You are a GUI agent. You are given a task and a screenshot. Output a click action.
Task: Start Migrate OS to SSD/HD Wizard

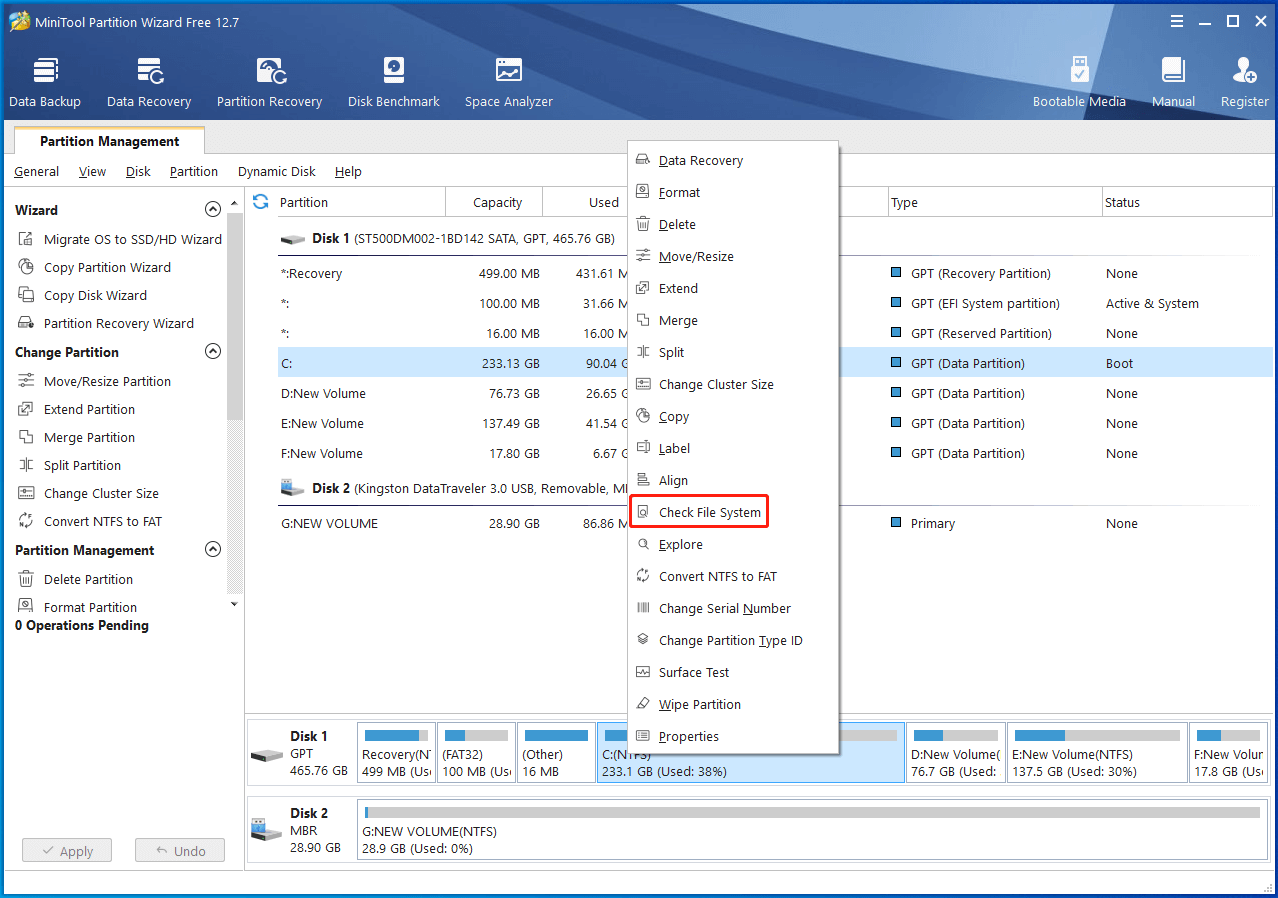(x=120, y=239)
